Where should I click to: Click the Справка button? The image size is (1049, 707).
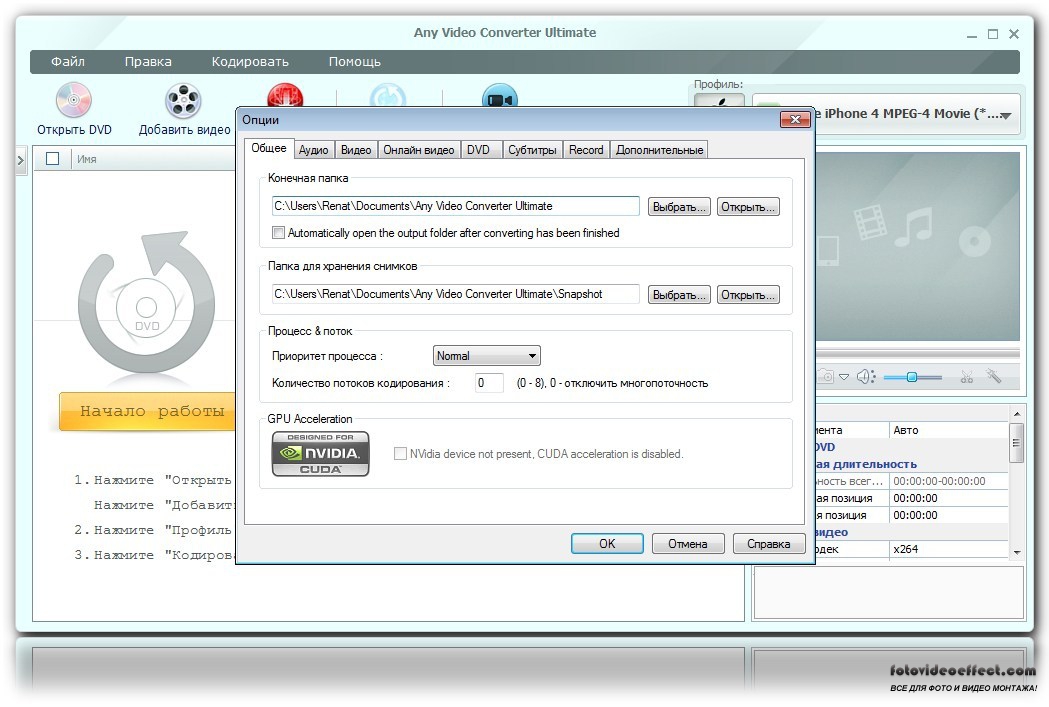click(x=769, y=544)
